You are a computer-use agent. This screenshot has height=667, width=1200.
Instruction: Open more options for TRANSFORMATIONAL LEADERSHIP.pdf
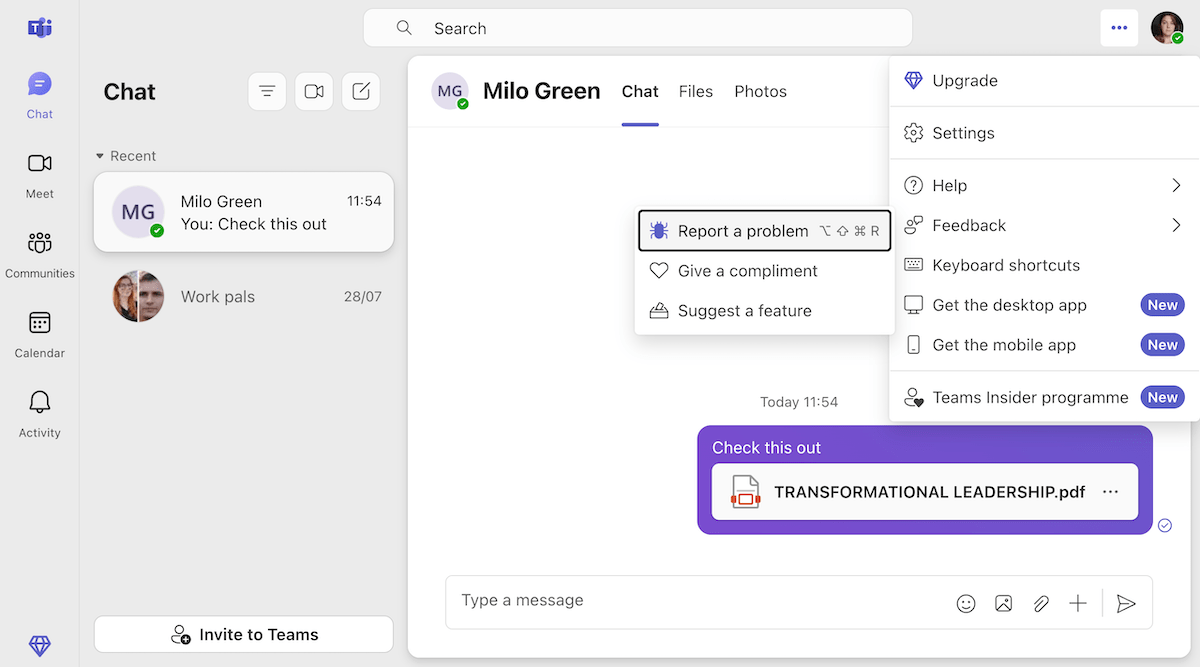click(1110, 492)
